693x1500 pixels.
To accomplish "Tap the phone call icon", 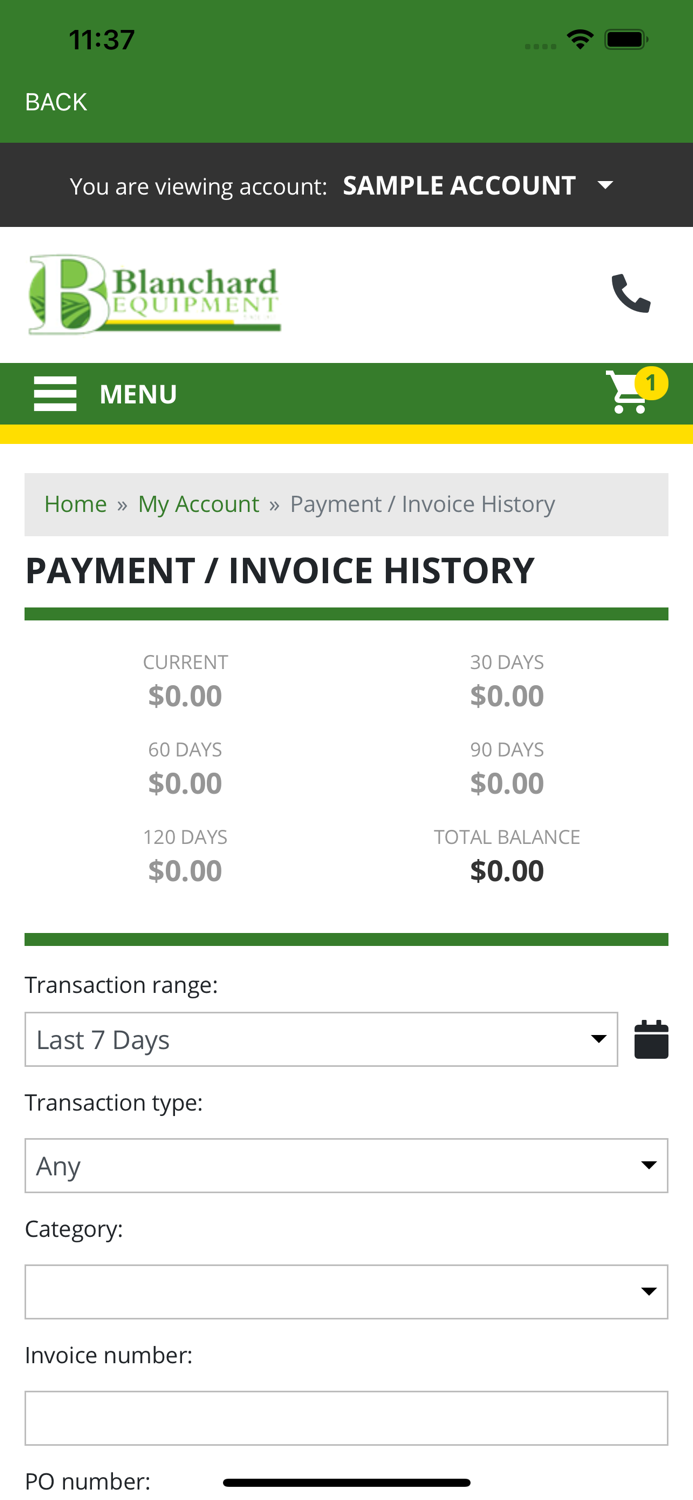I will 630,292.
